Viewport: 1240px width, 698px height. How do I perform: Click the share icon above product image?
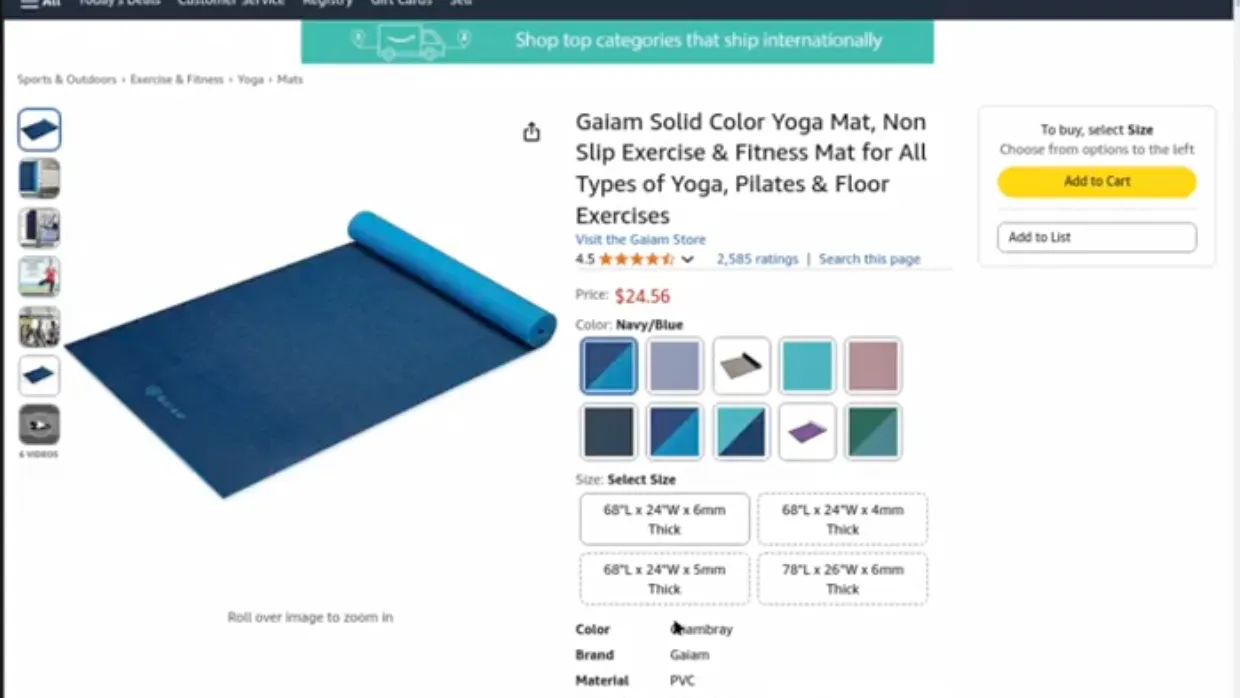coord(531,132)
